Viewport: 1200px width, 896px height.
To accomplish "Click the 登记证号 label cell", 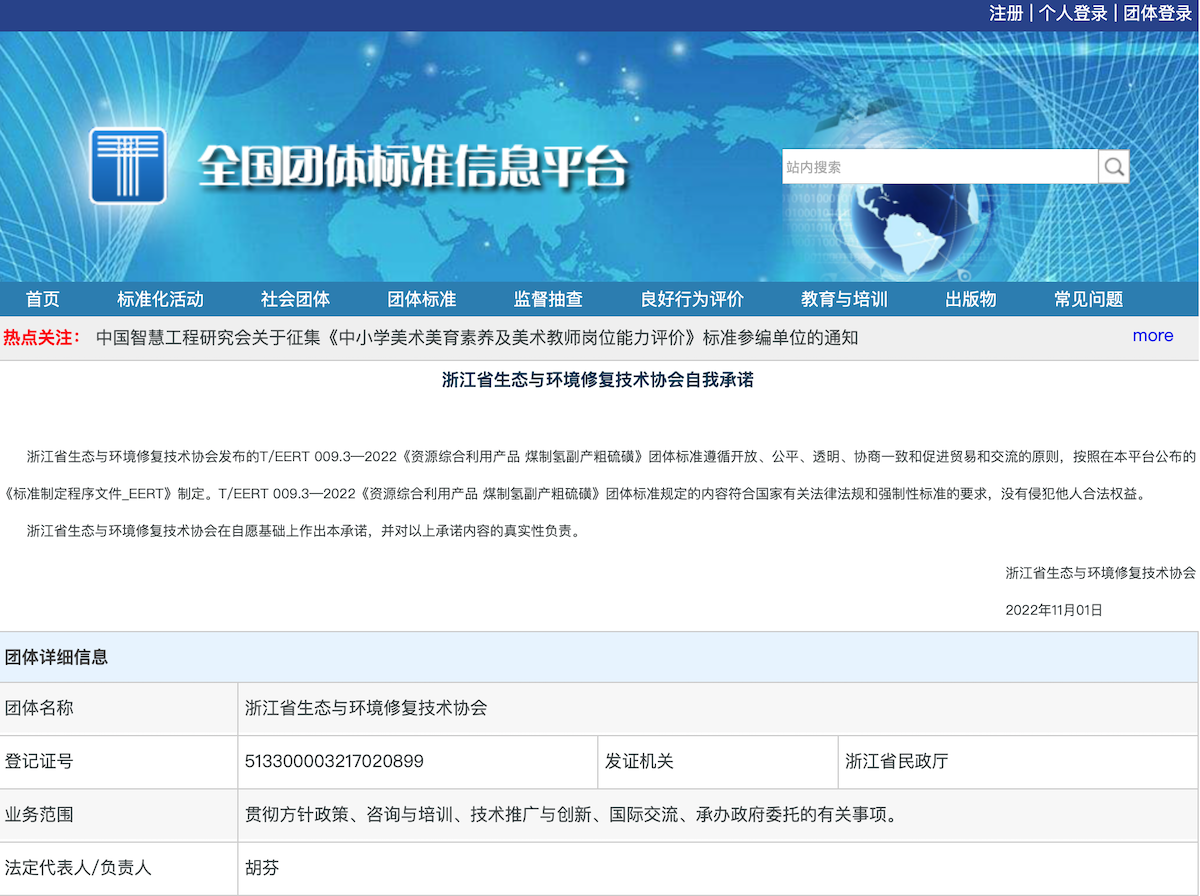I will (119, 762).
